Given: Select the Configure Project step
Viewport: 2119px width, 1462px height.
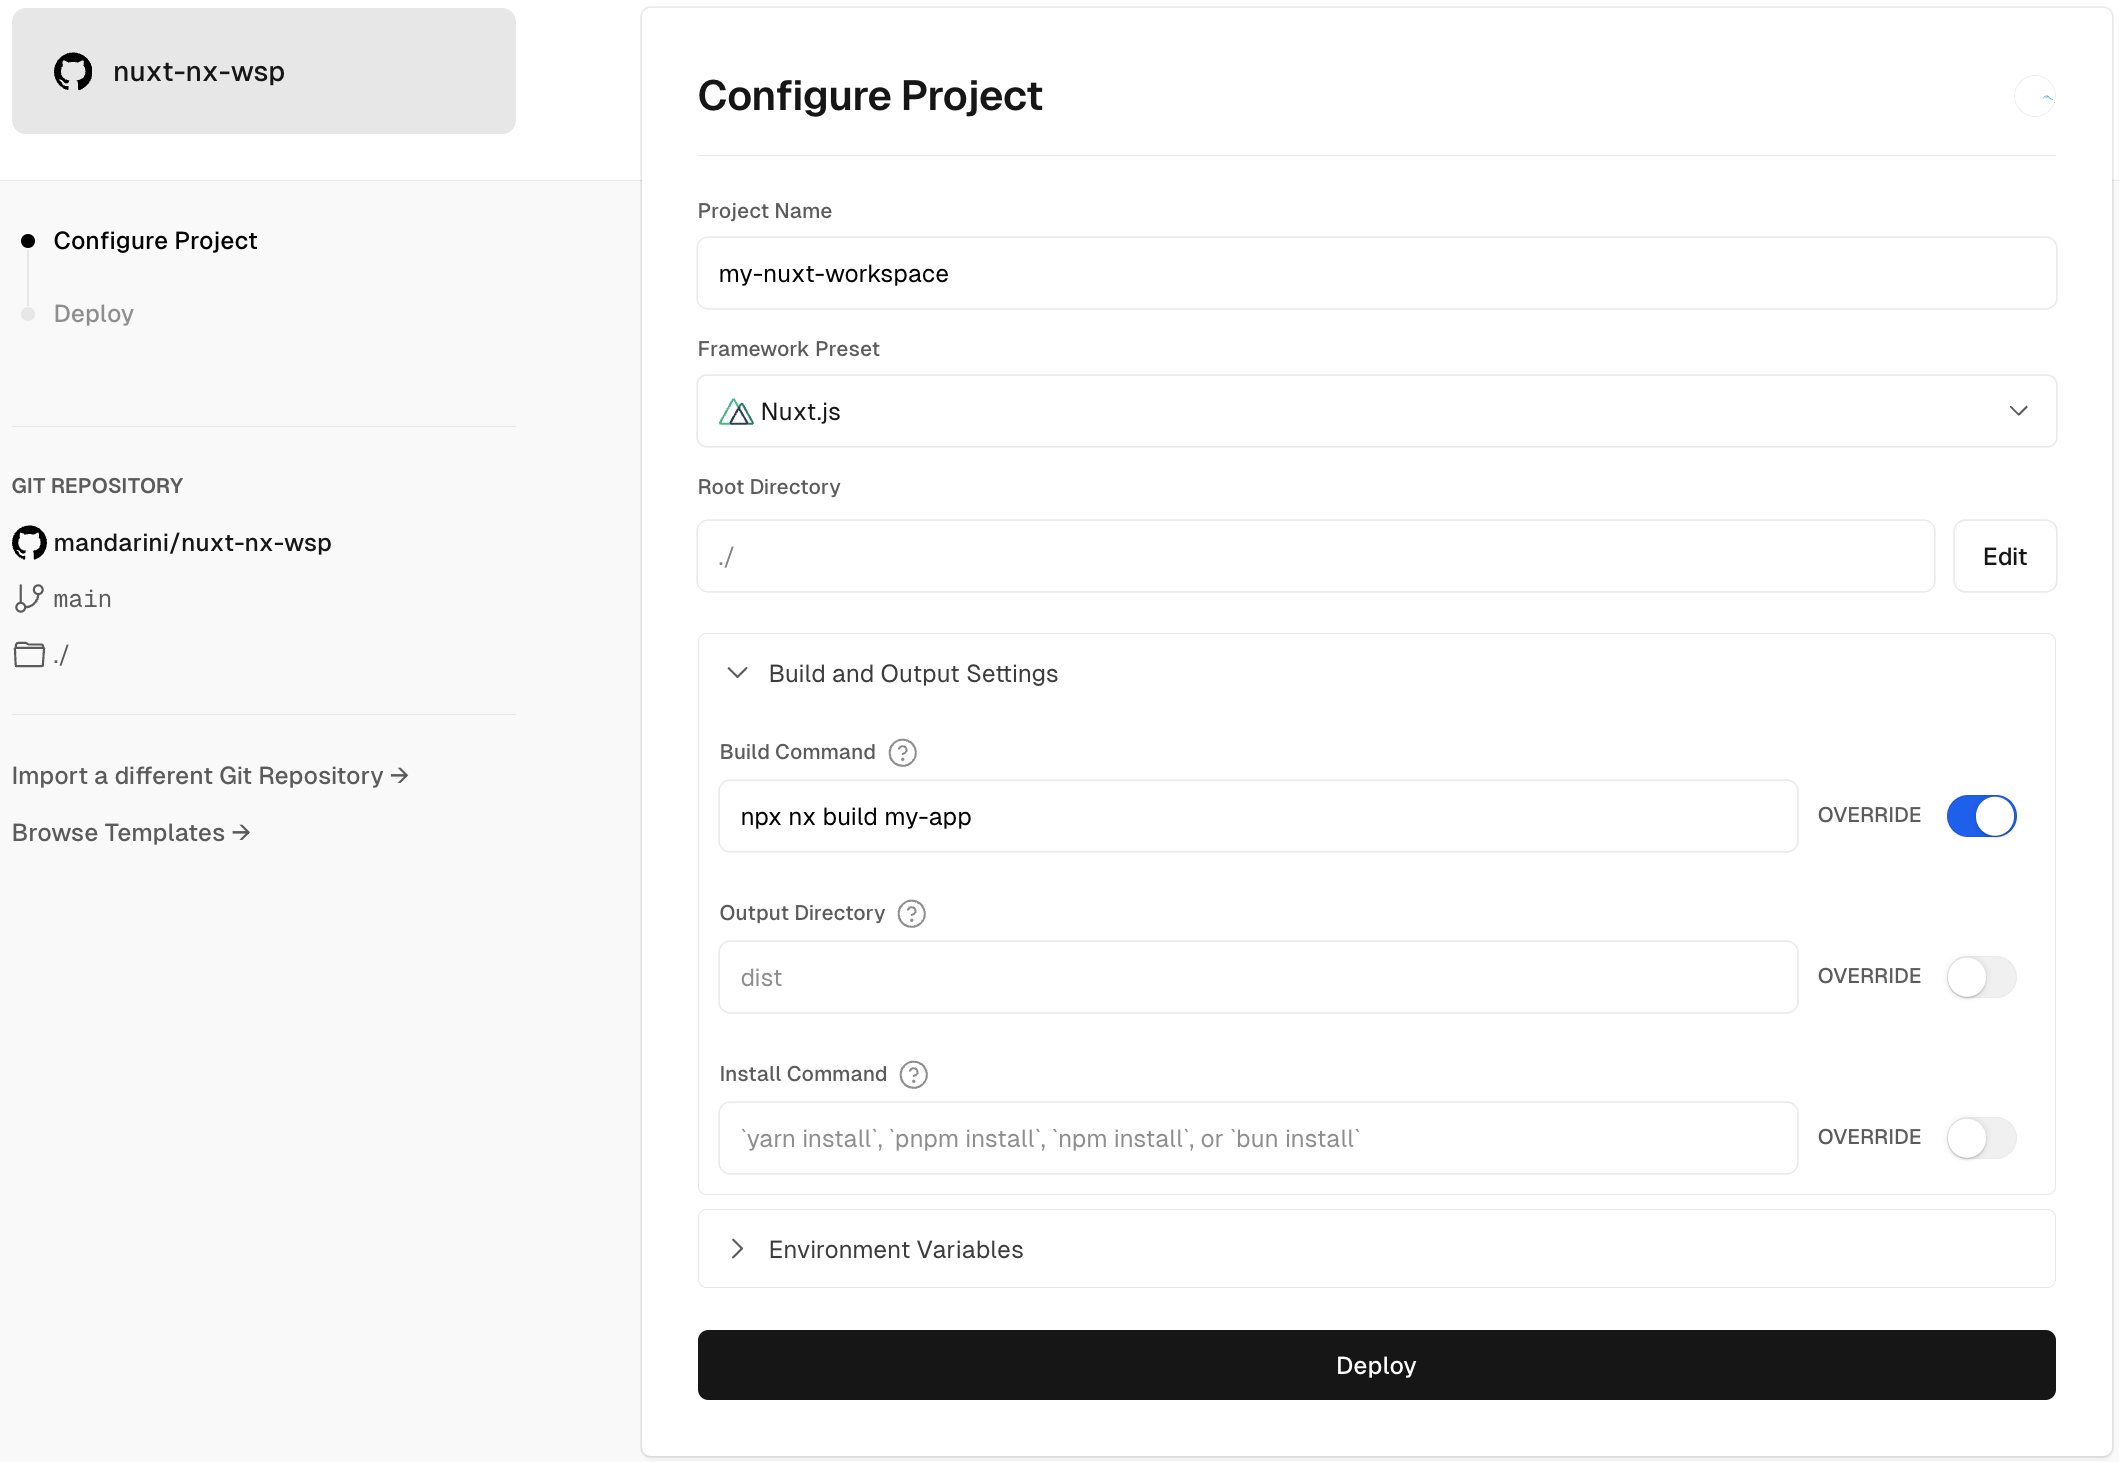Looking at the screenshot, I should (x=155, y=240).
